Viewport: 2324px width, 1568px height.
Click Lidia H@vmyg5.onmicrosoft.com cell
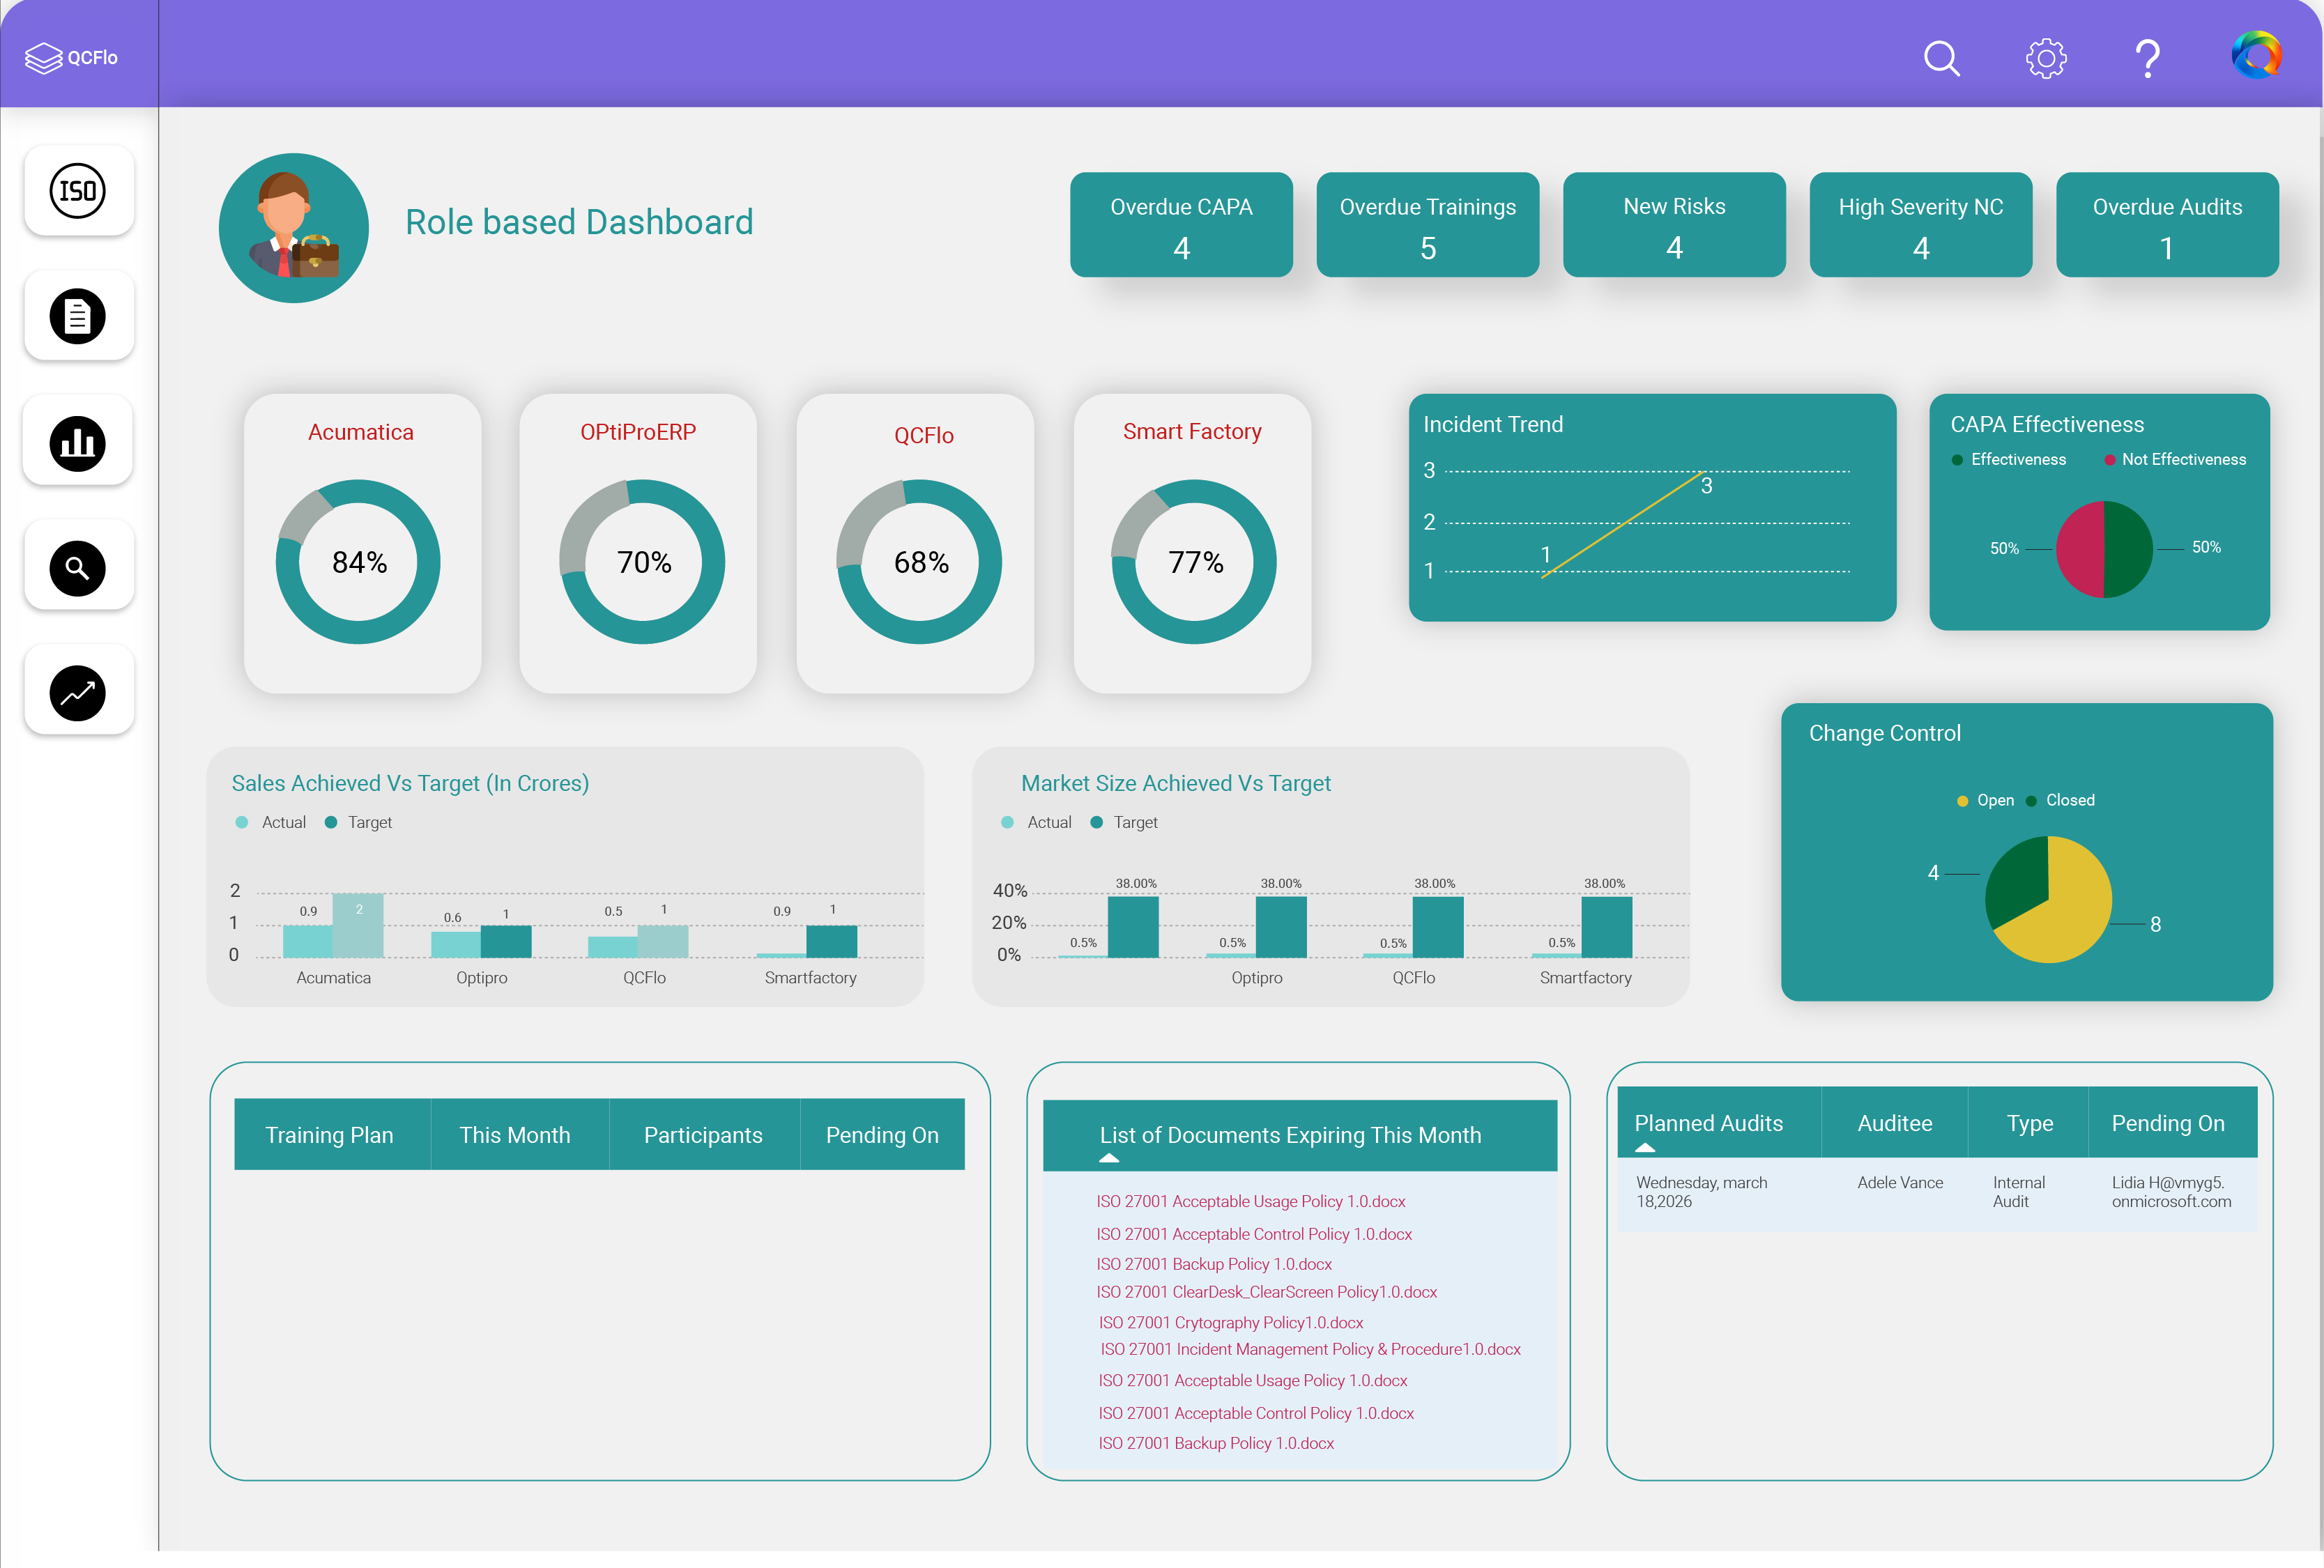2171,1192
